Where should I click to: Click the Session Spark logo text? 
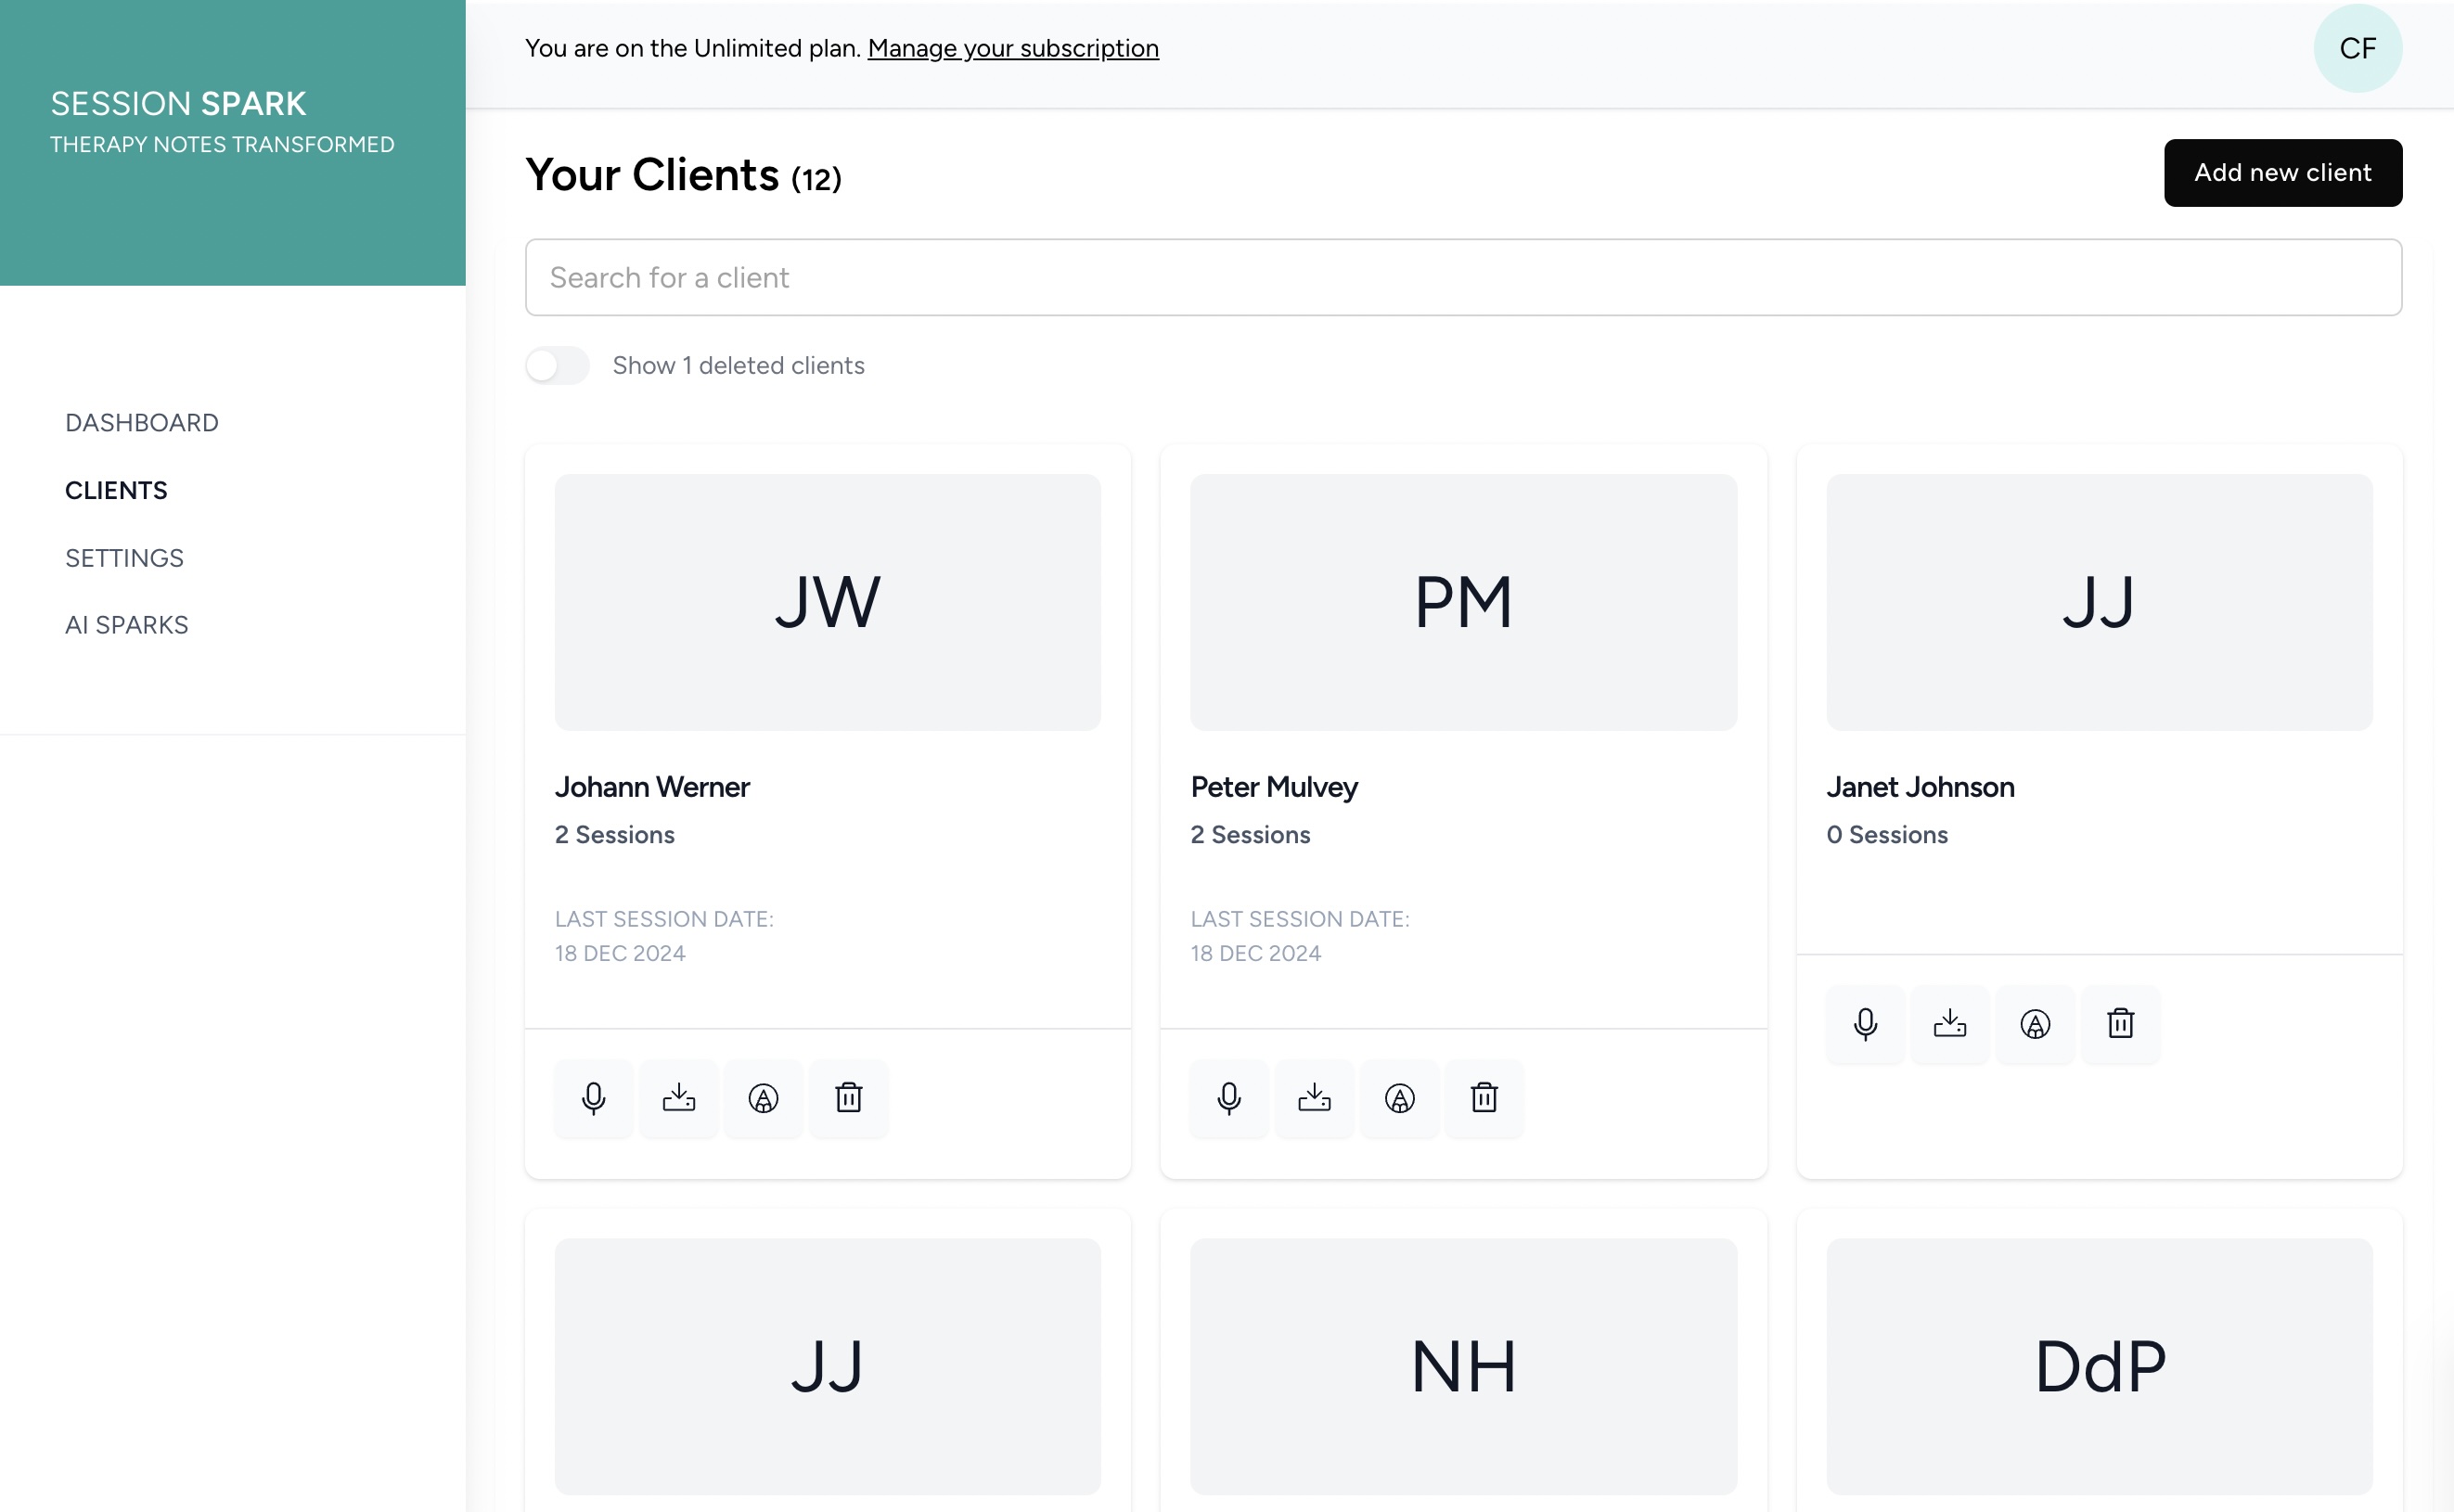pyautogui.click(x=178, y=103)
